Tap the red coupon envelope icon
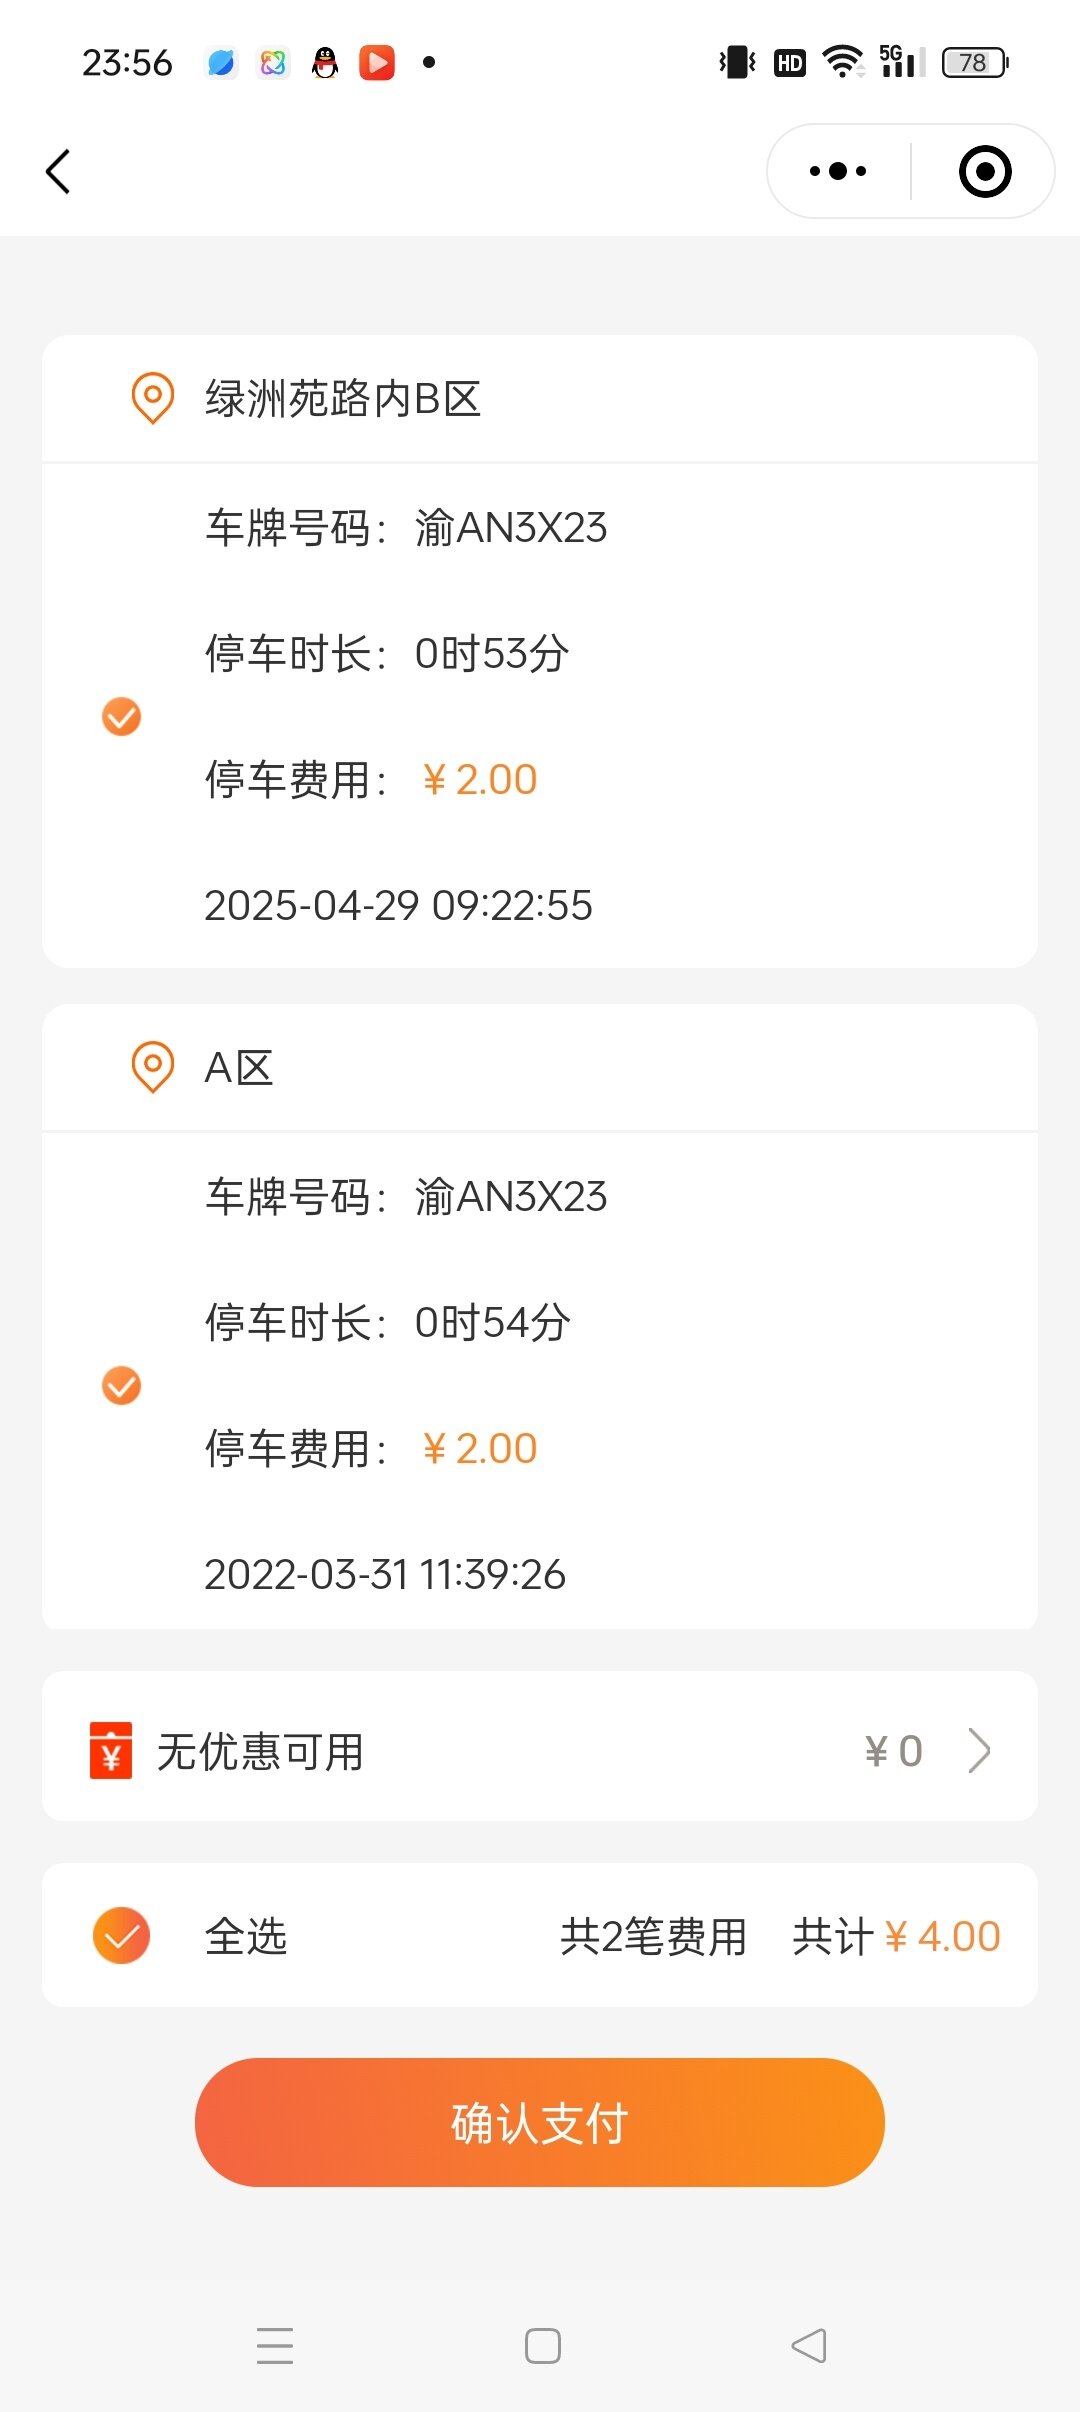 [x=111, y=1750]
